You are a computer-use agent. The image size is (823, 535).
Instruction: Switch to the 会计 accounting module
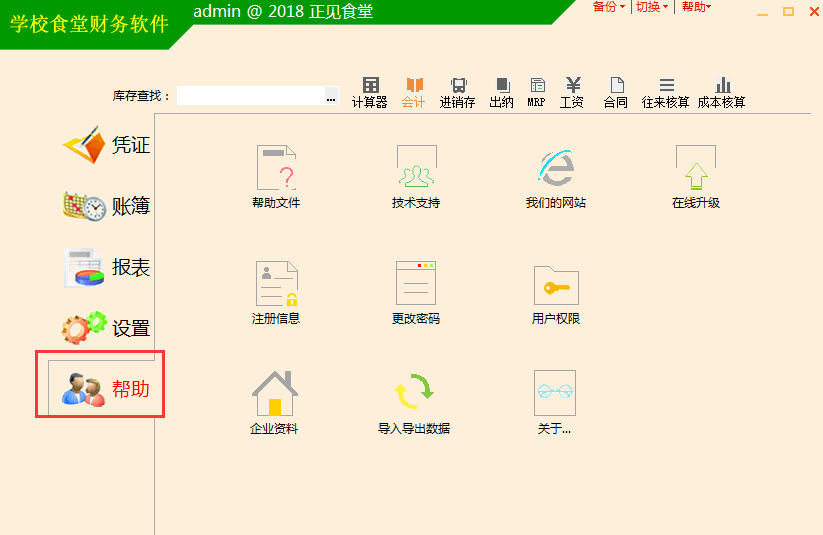pyautogui.click(x=414, y=92)
